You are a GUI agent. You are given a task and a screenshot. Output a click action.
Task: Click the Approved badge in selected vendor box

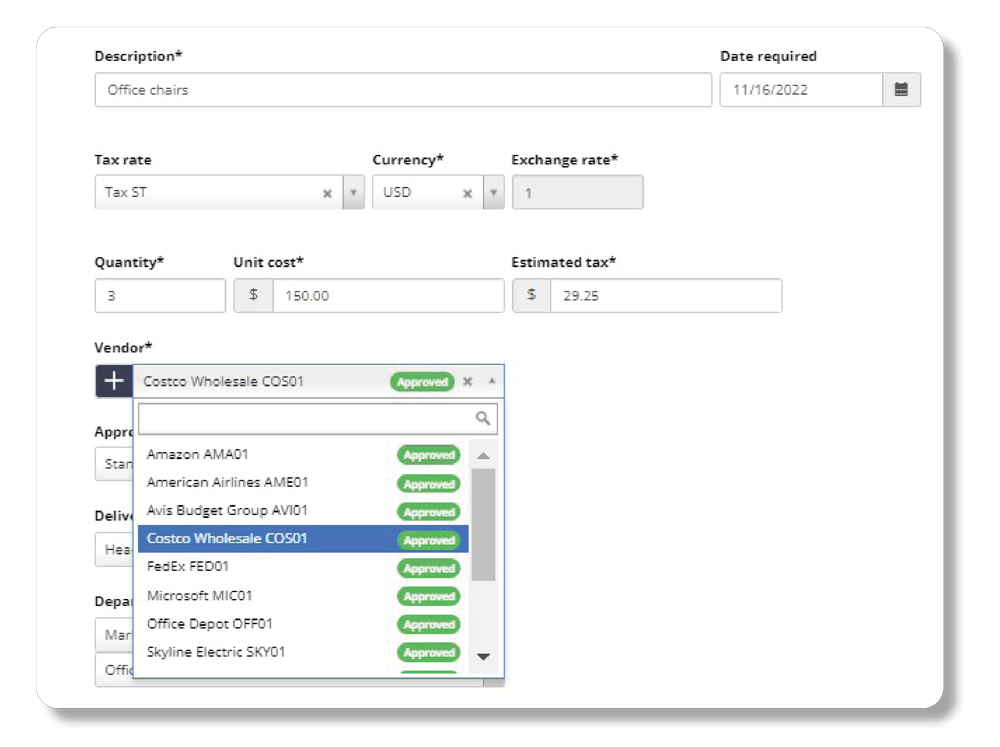tap(422, 382)
